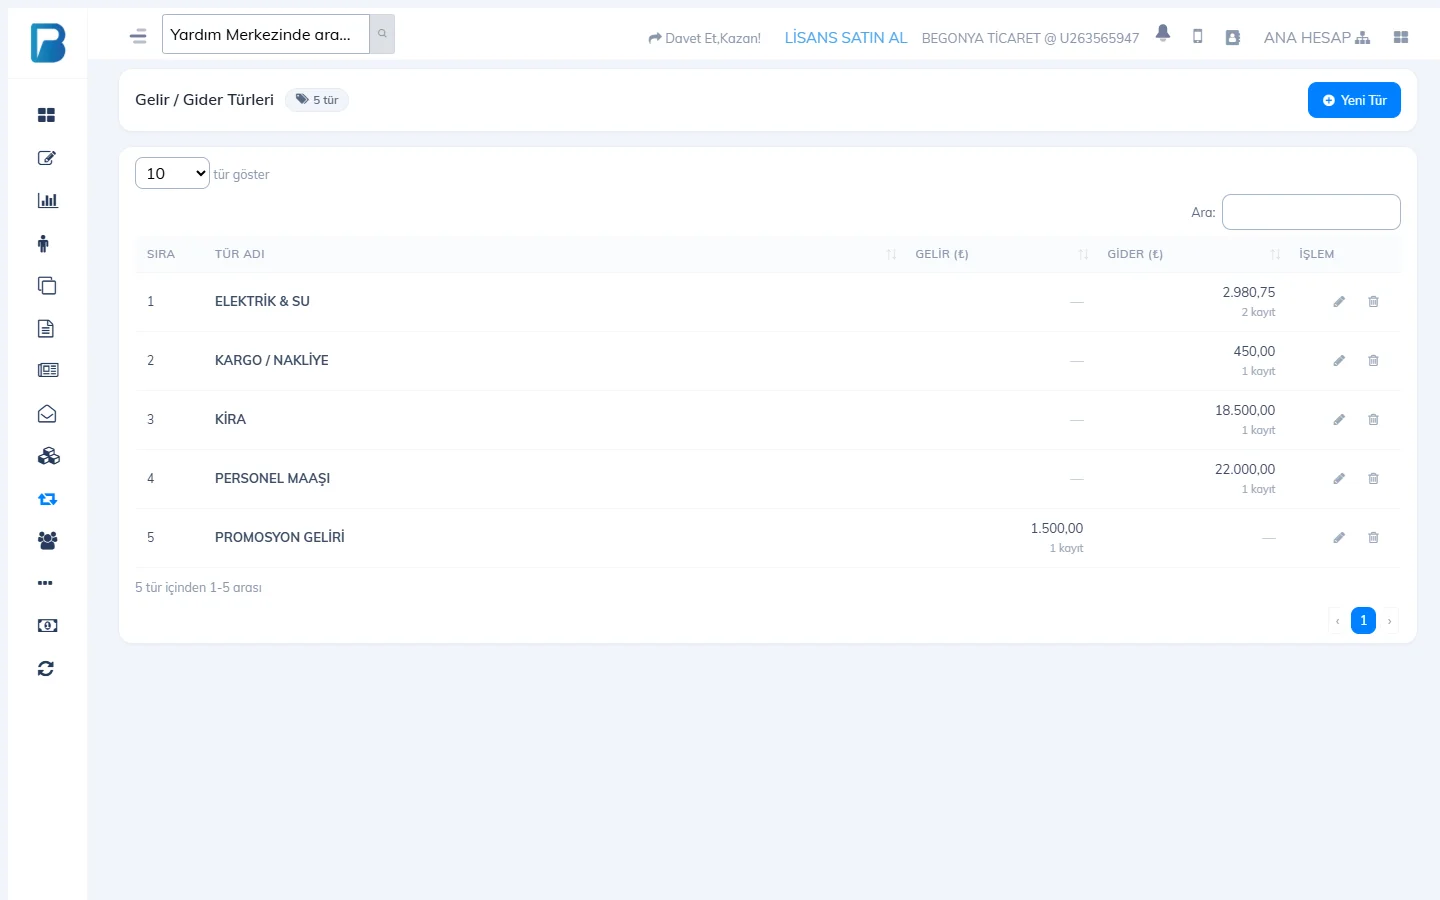The width and height of the screenshot is (1440, 900).
Task: Click the Yeni Tür button
Action: point(1354,100)
